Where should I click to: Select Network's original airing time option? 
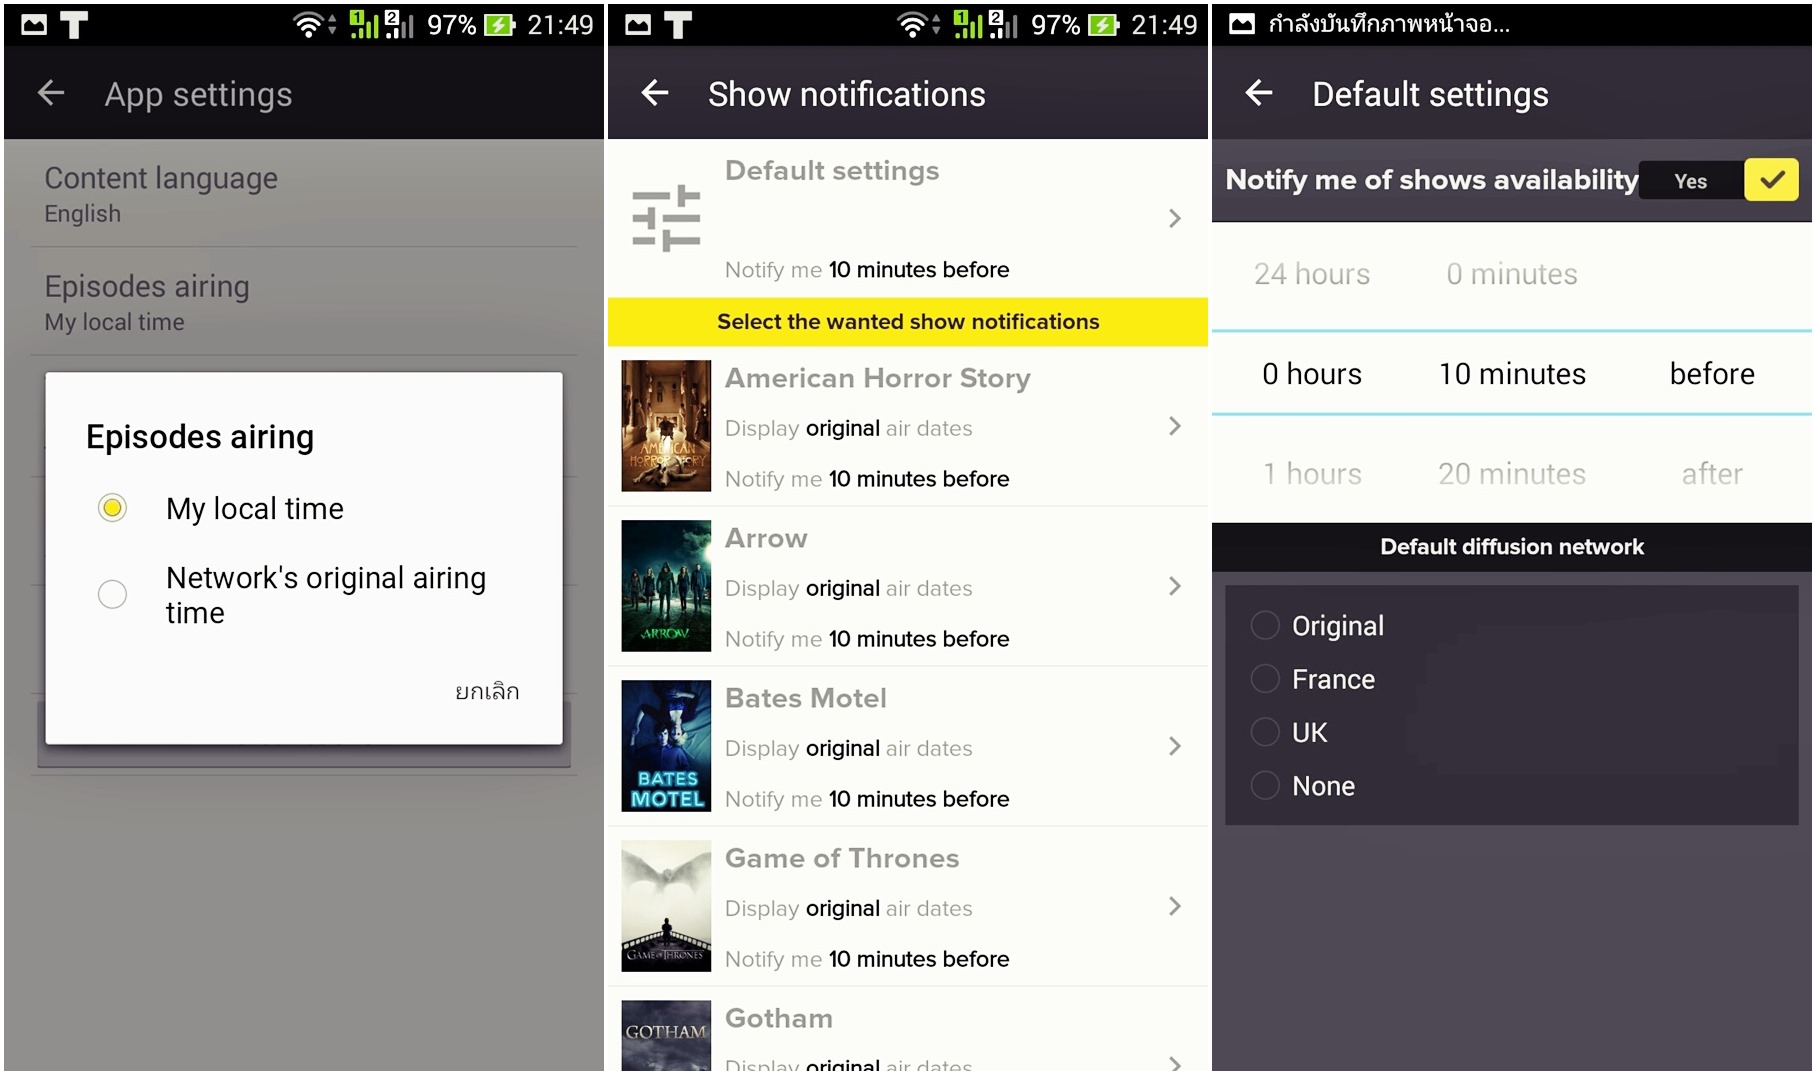coord(112,594)
